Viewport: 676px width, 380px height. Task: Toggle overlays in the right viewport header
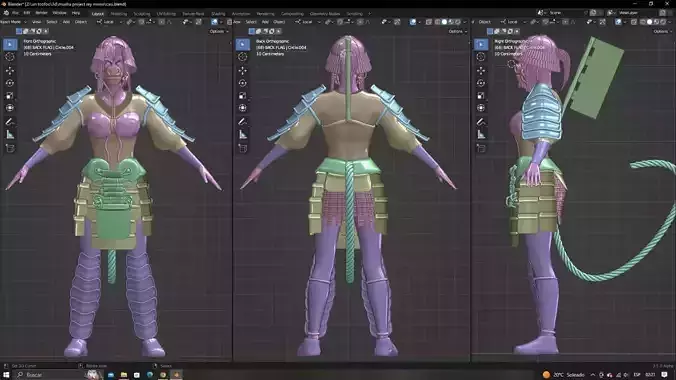coord(618,22)
